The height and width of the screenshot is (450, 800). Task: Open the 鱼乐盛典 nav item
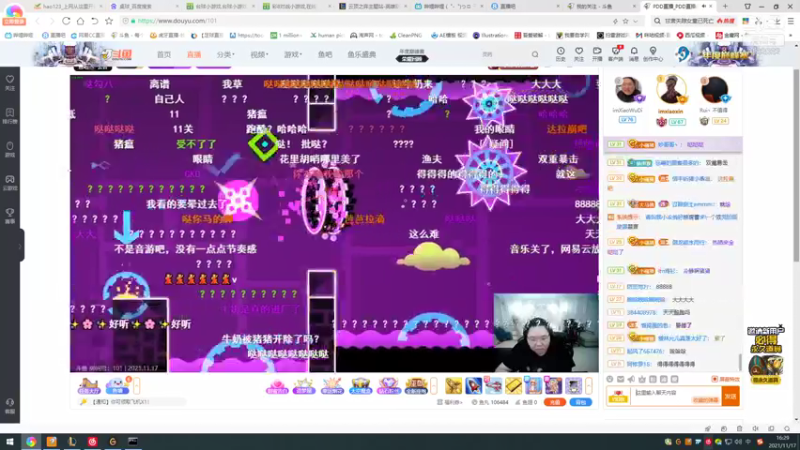362,55
